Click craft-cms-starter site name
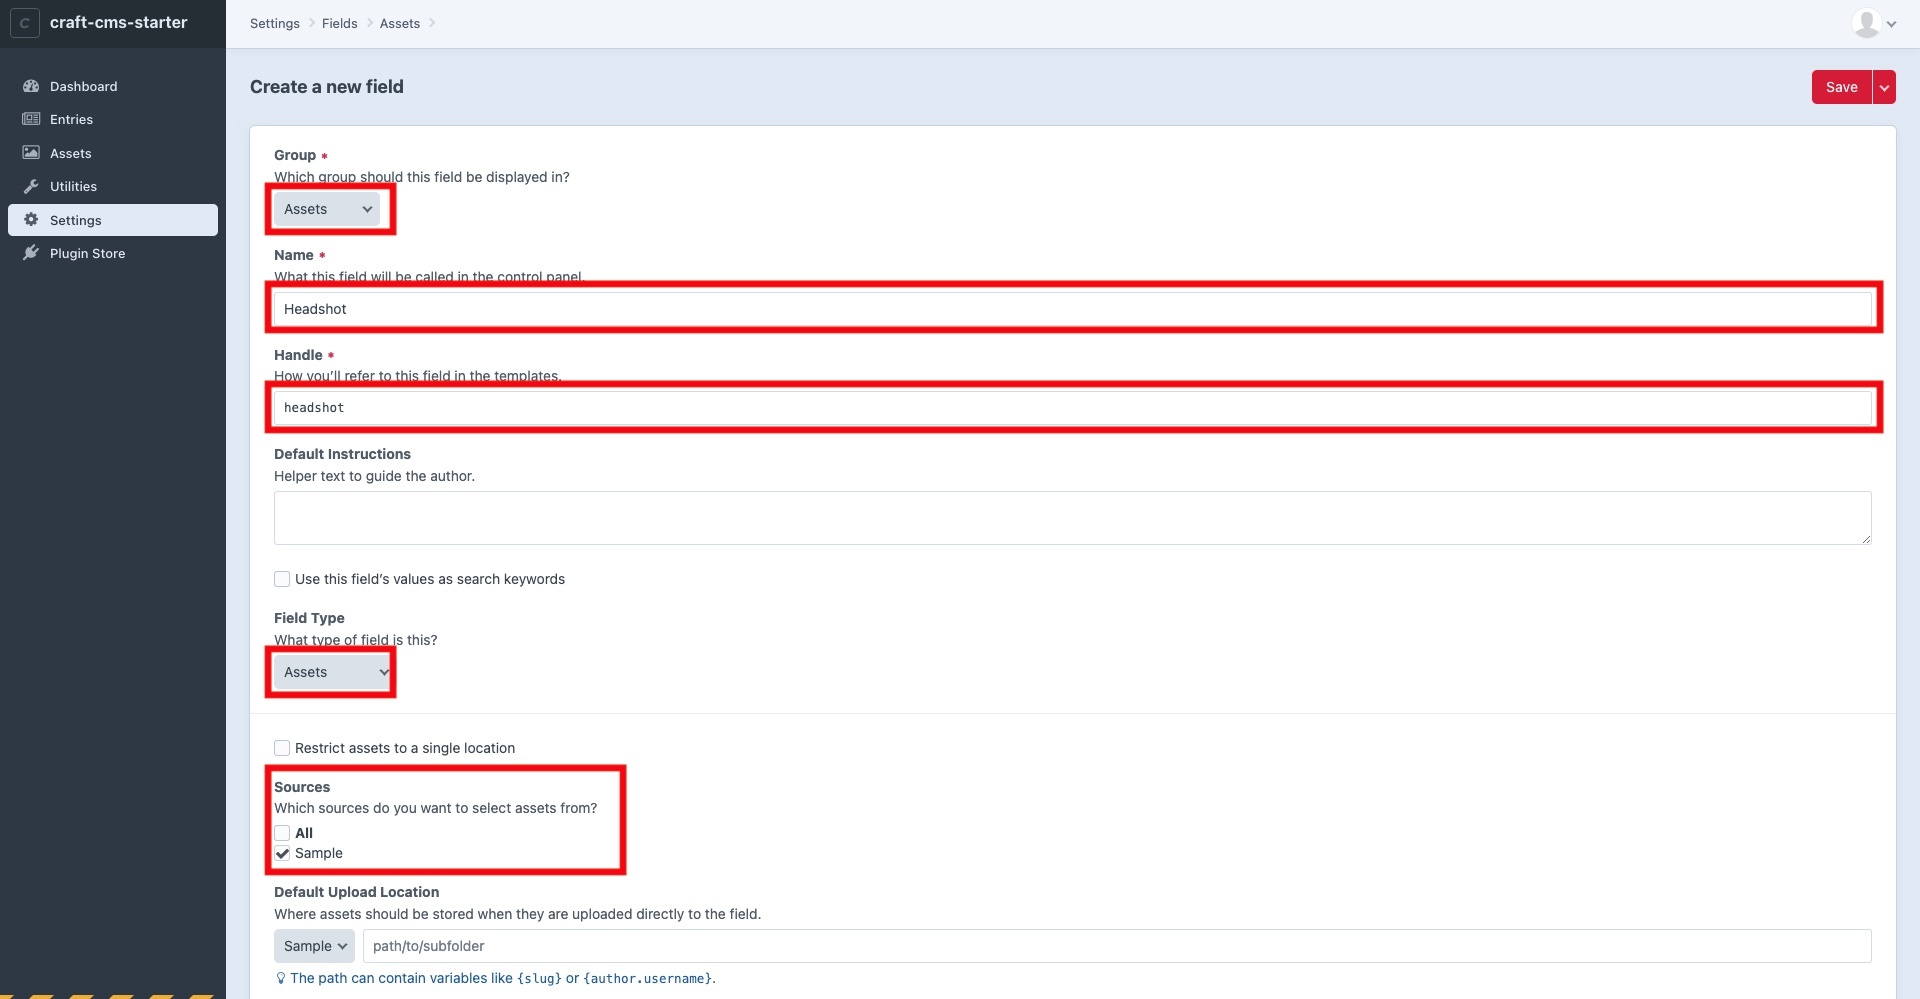 (x=118, y=22)
